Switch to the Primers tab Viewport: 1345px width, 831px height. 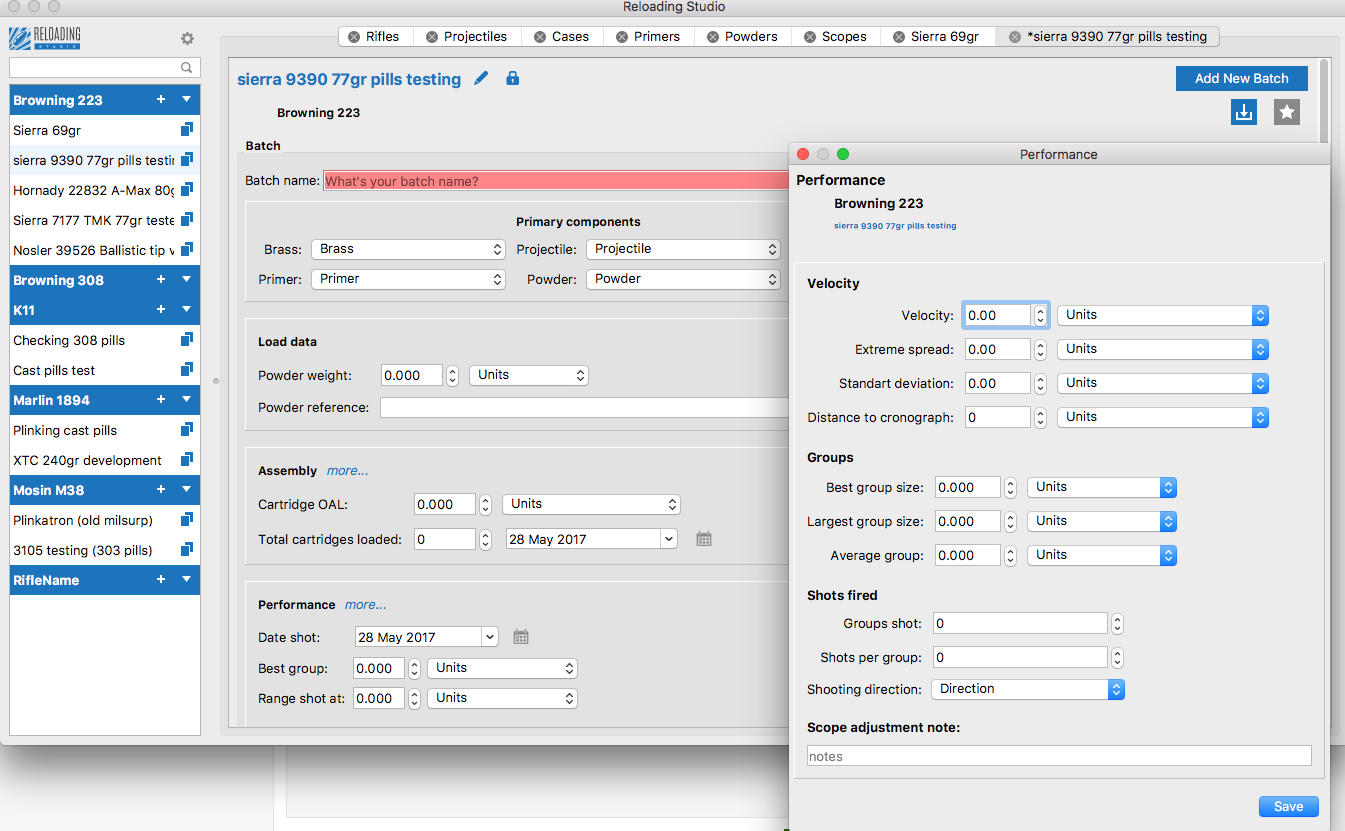coord(647,36)
